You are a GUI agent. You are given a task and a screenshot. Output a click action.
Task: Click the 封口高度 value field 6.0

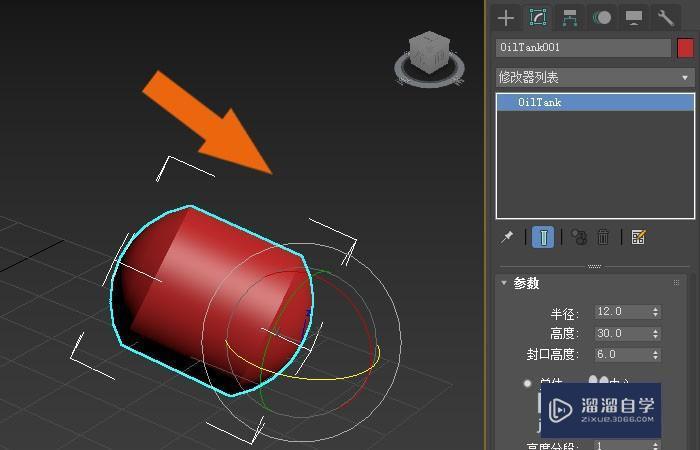[623, 354]
